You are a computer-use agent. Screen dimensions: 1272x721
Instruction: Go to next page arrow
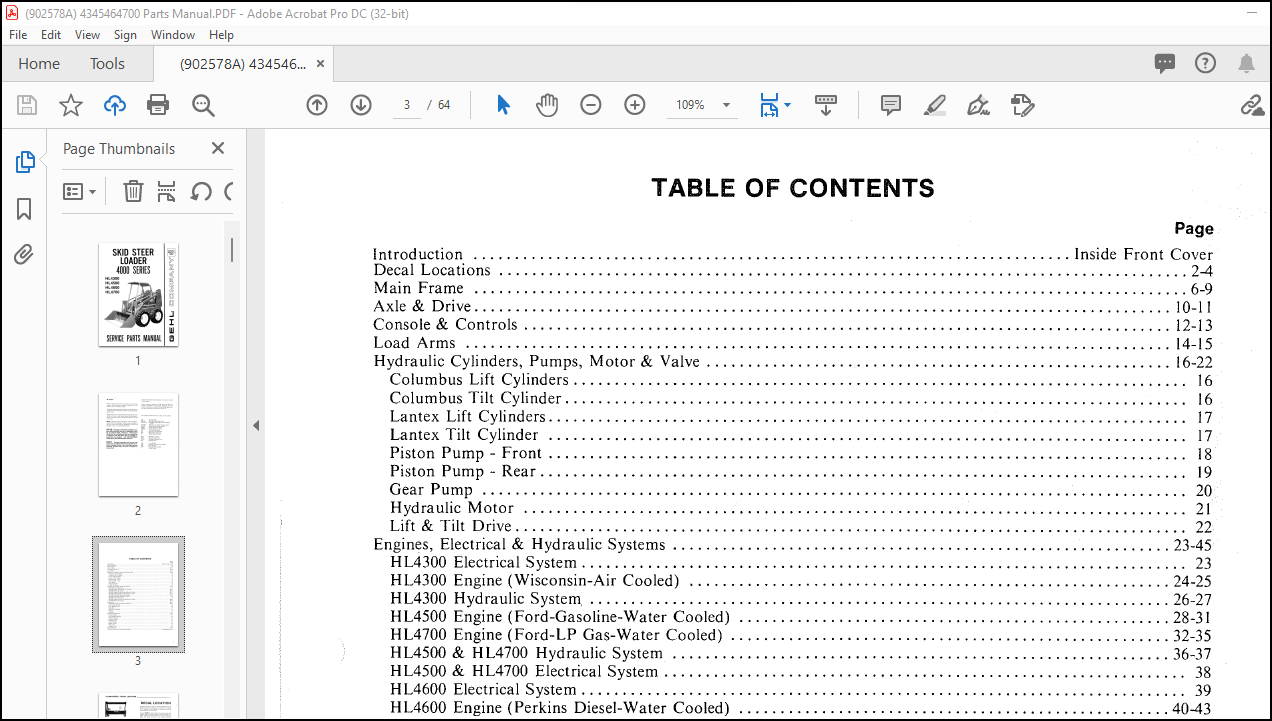pyautogui.click(x=361, y=105)
